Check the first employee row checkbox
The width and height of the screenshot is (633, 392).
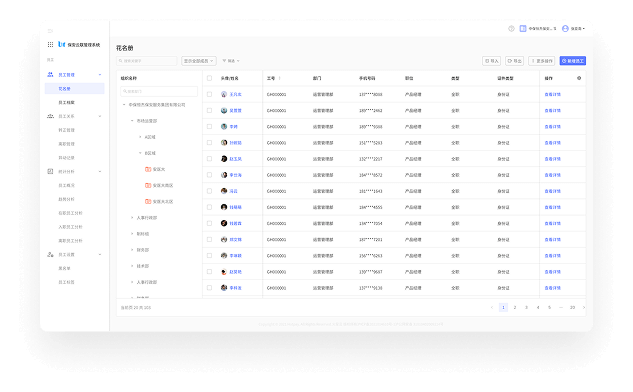pyautogui.click(x=209, y=94)
